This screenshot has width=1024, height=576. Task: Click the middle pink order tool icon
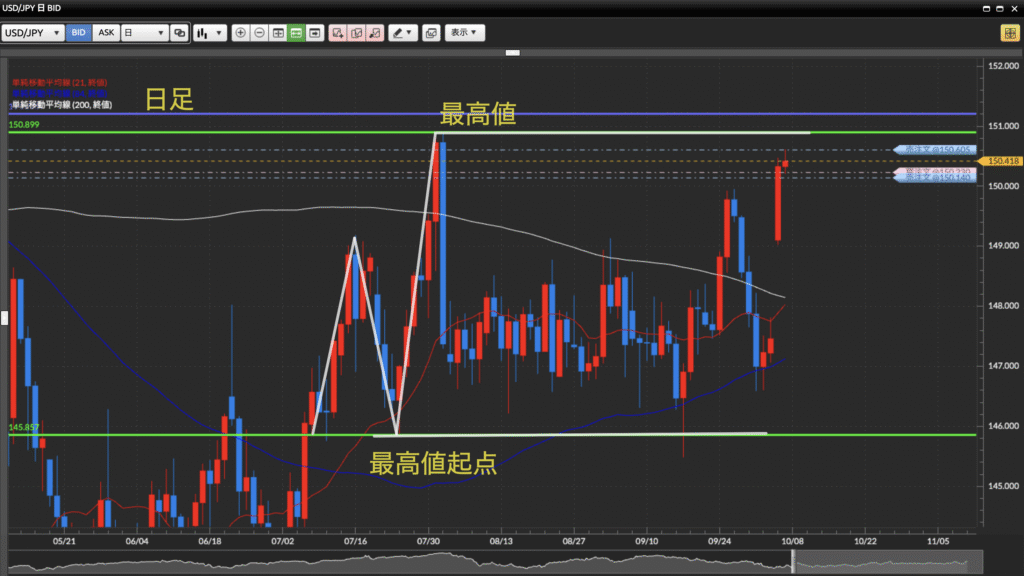tap(356, 33)
